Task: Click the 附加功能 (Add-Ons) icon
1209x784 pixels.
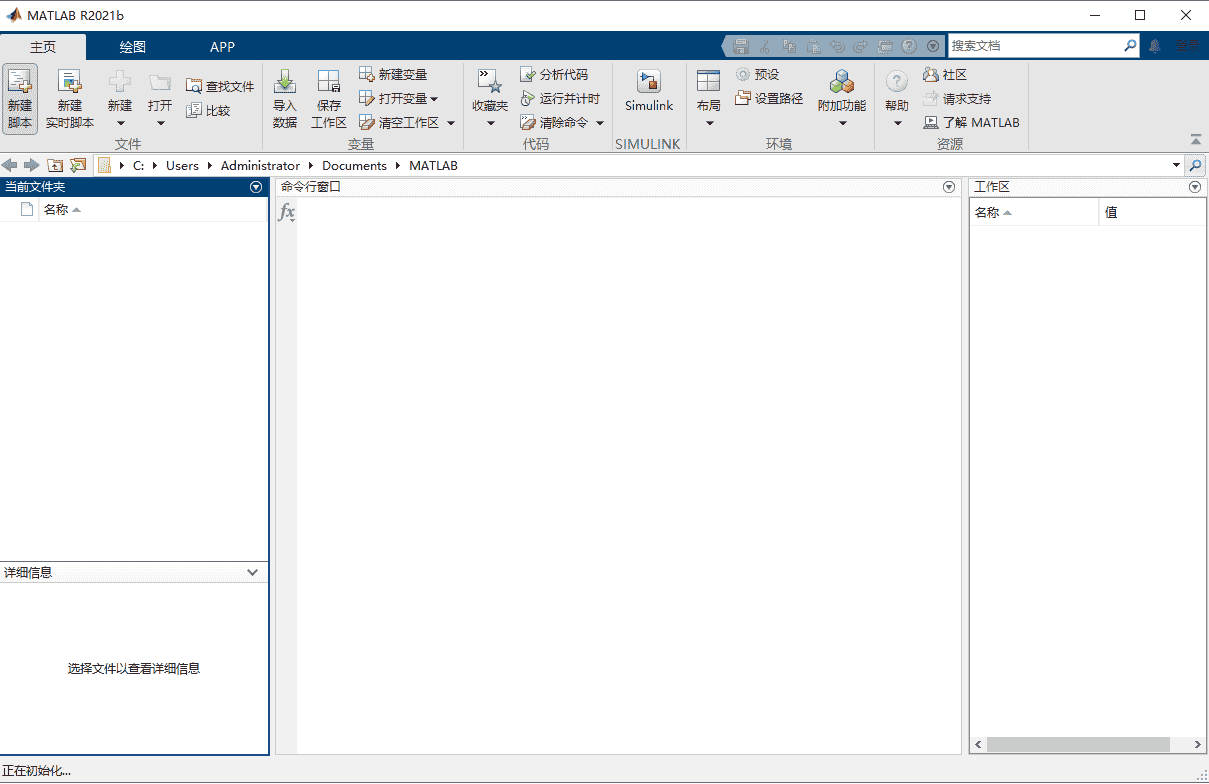Action: pos(841,95)
